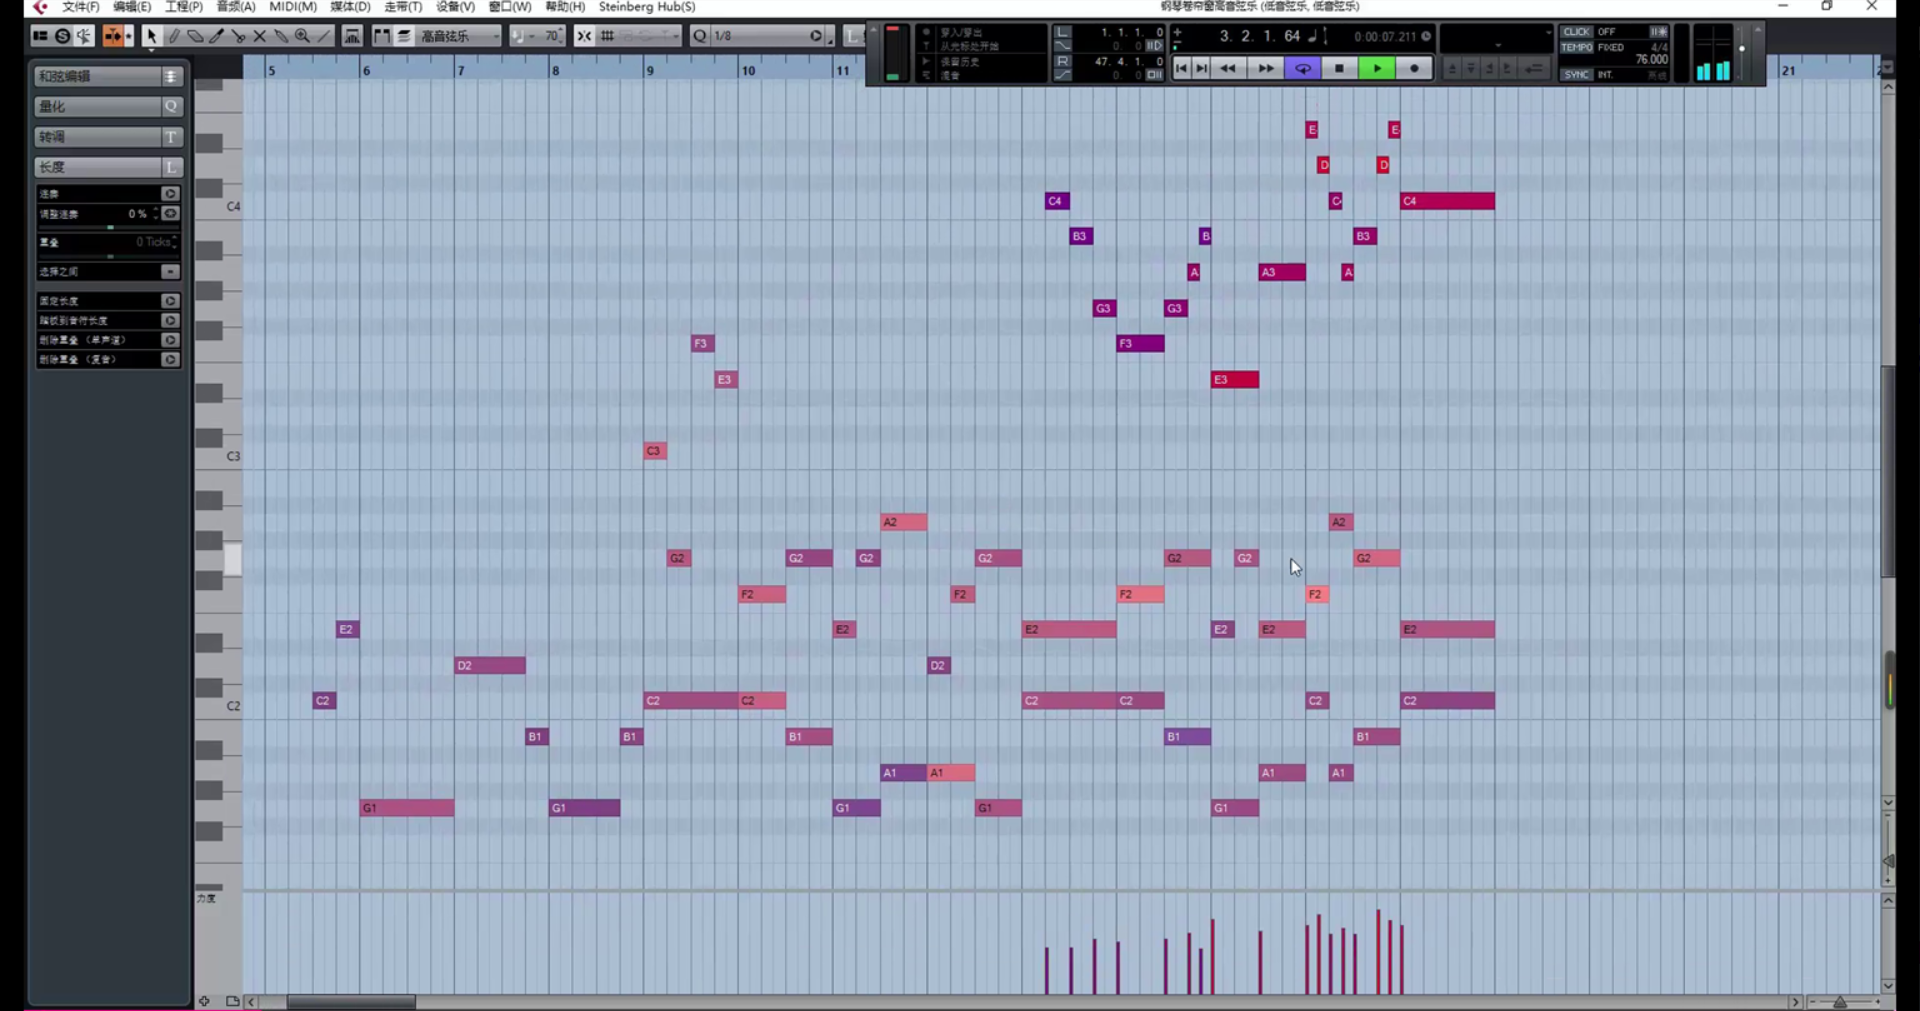Click the 删除重叠 (单声道) apply button

coord(170,340)
